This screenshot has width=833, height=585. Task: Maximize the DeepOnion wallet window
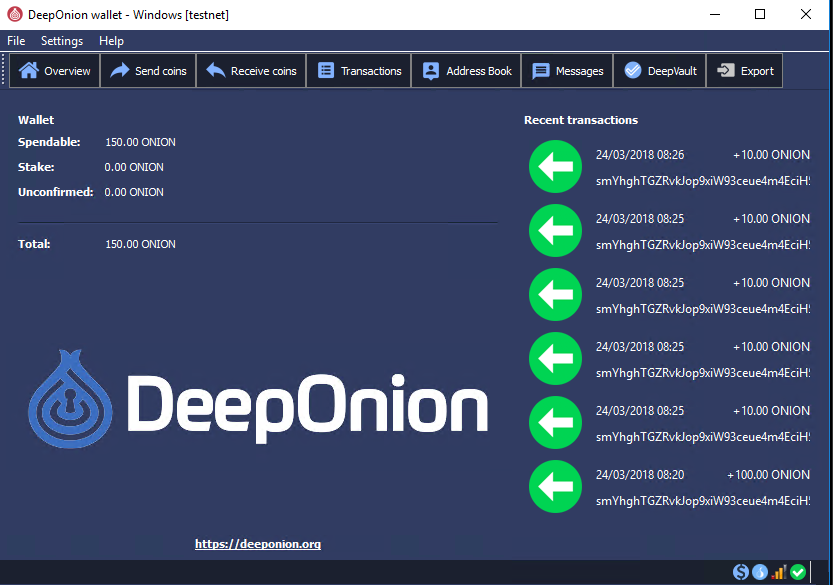(x=760, y=14)
